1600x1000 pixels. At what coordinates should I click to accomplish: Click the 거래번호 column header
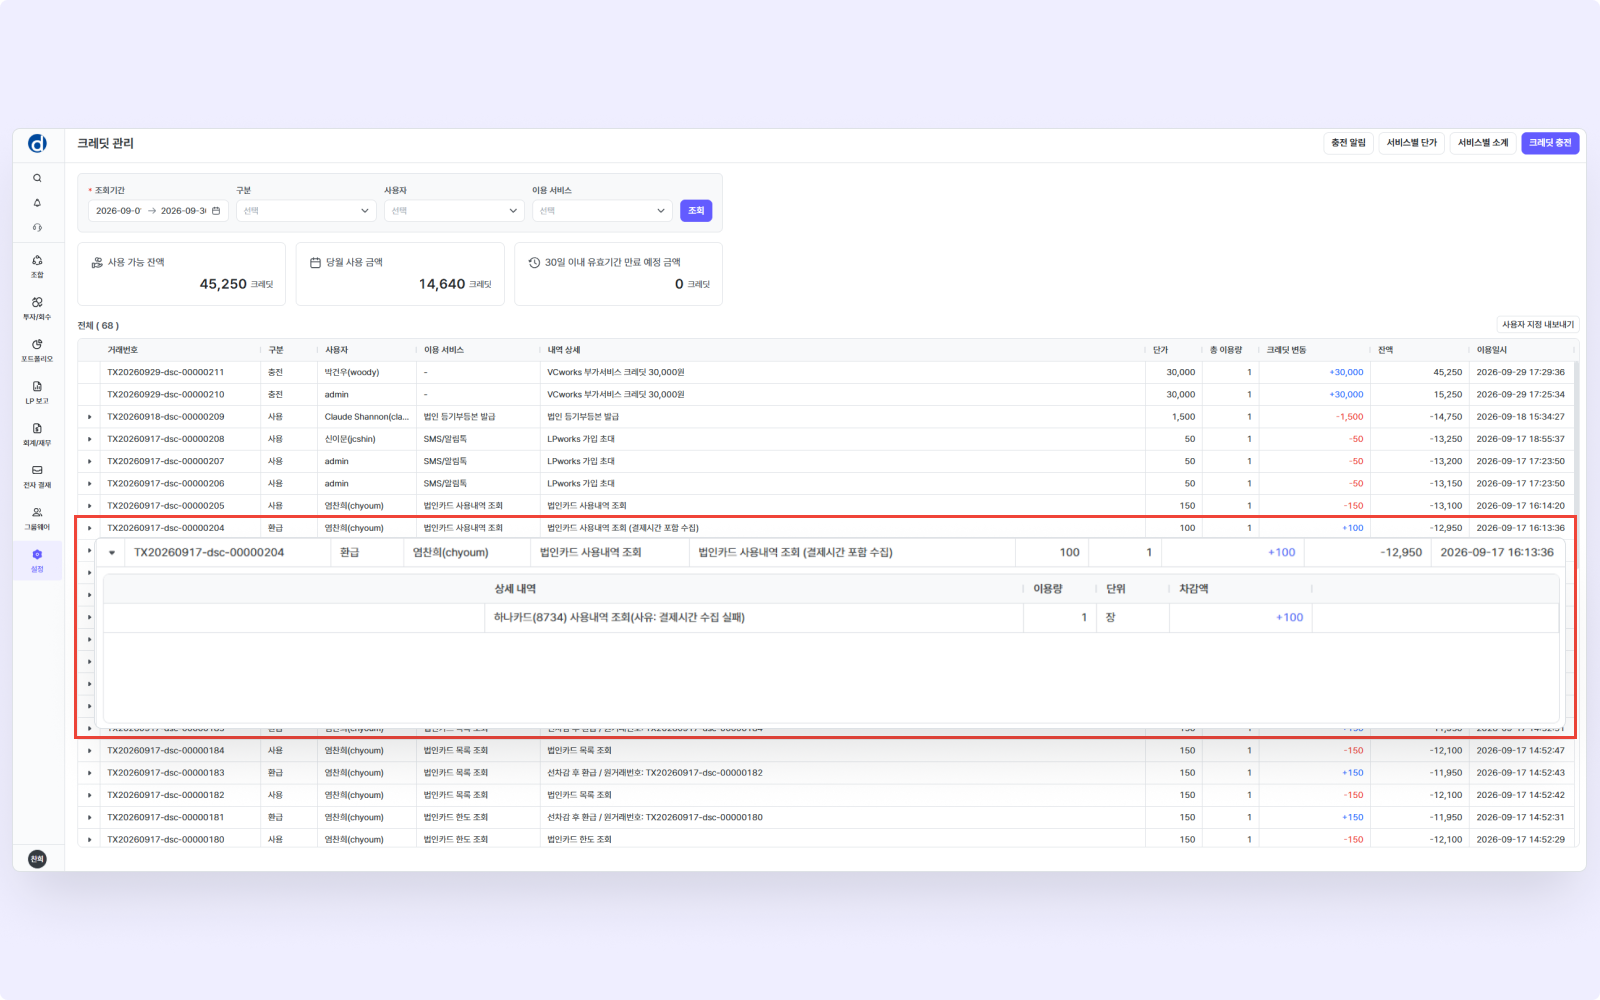[x=123, y=350]
